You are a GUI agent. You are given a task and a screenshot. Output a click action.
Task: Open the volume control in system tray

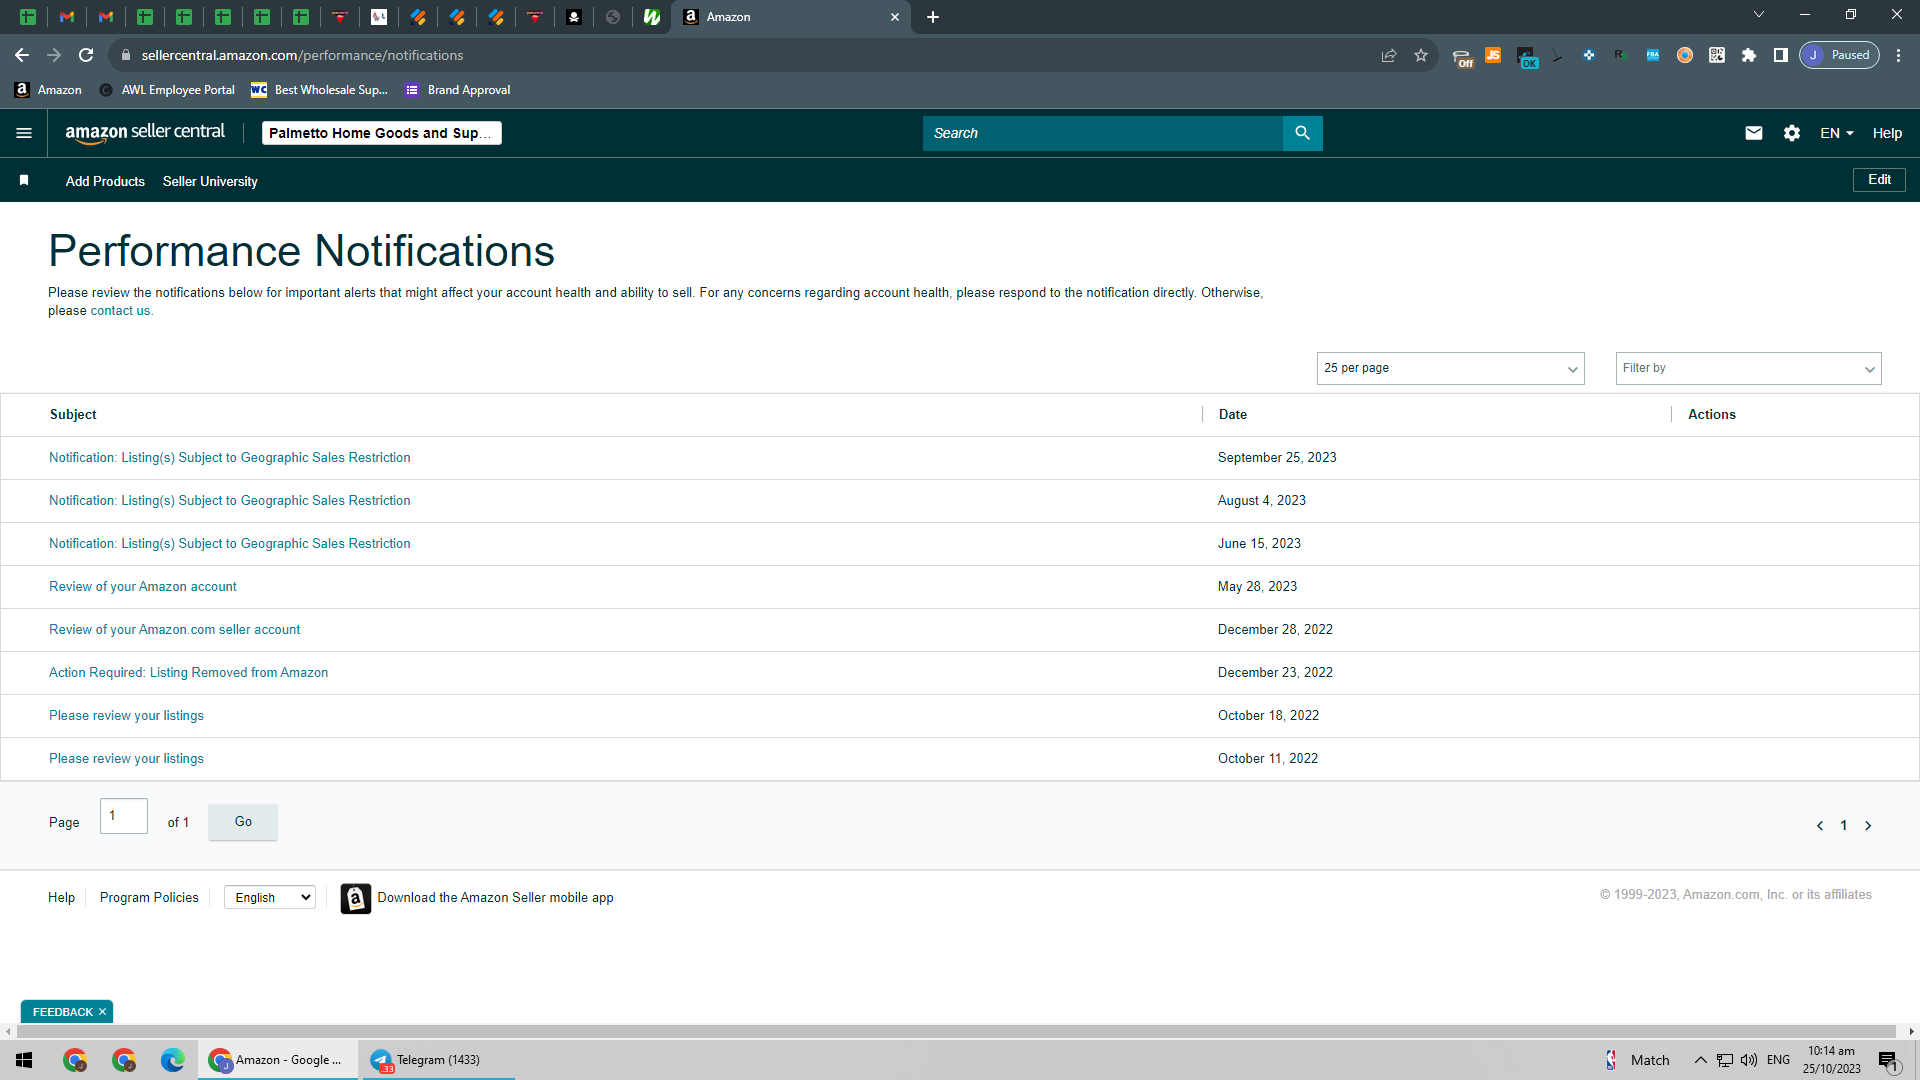[1749, 1060]
